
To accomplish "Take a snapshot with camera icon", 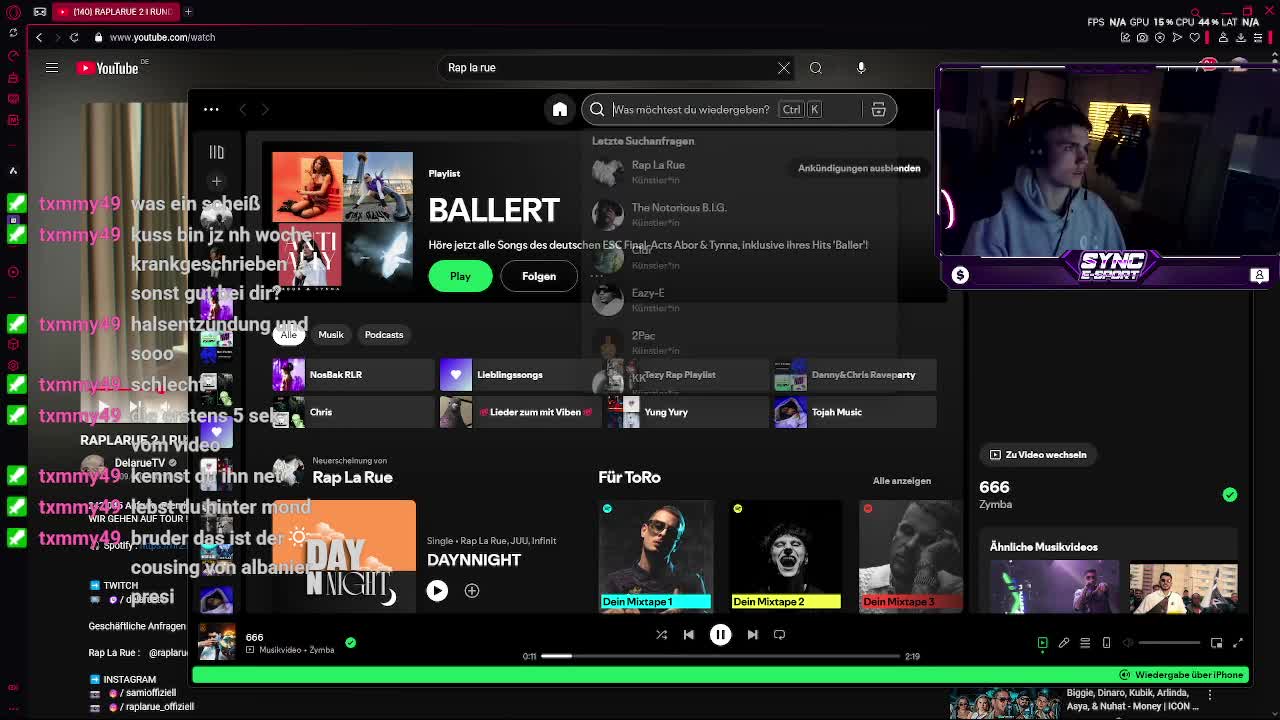I will tap(1142, 37).
